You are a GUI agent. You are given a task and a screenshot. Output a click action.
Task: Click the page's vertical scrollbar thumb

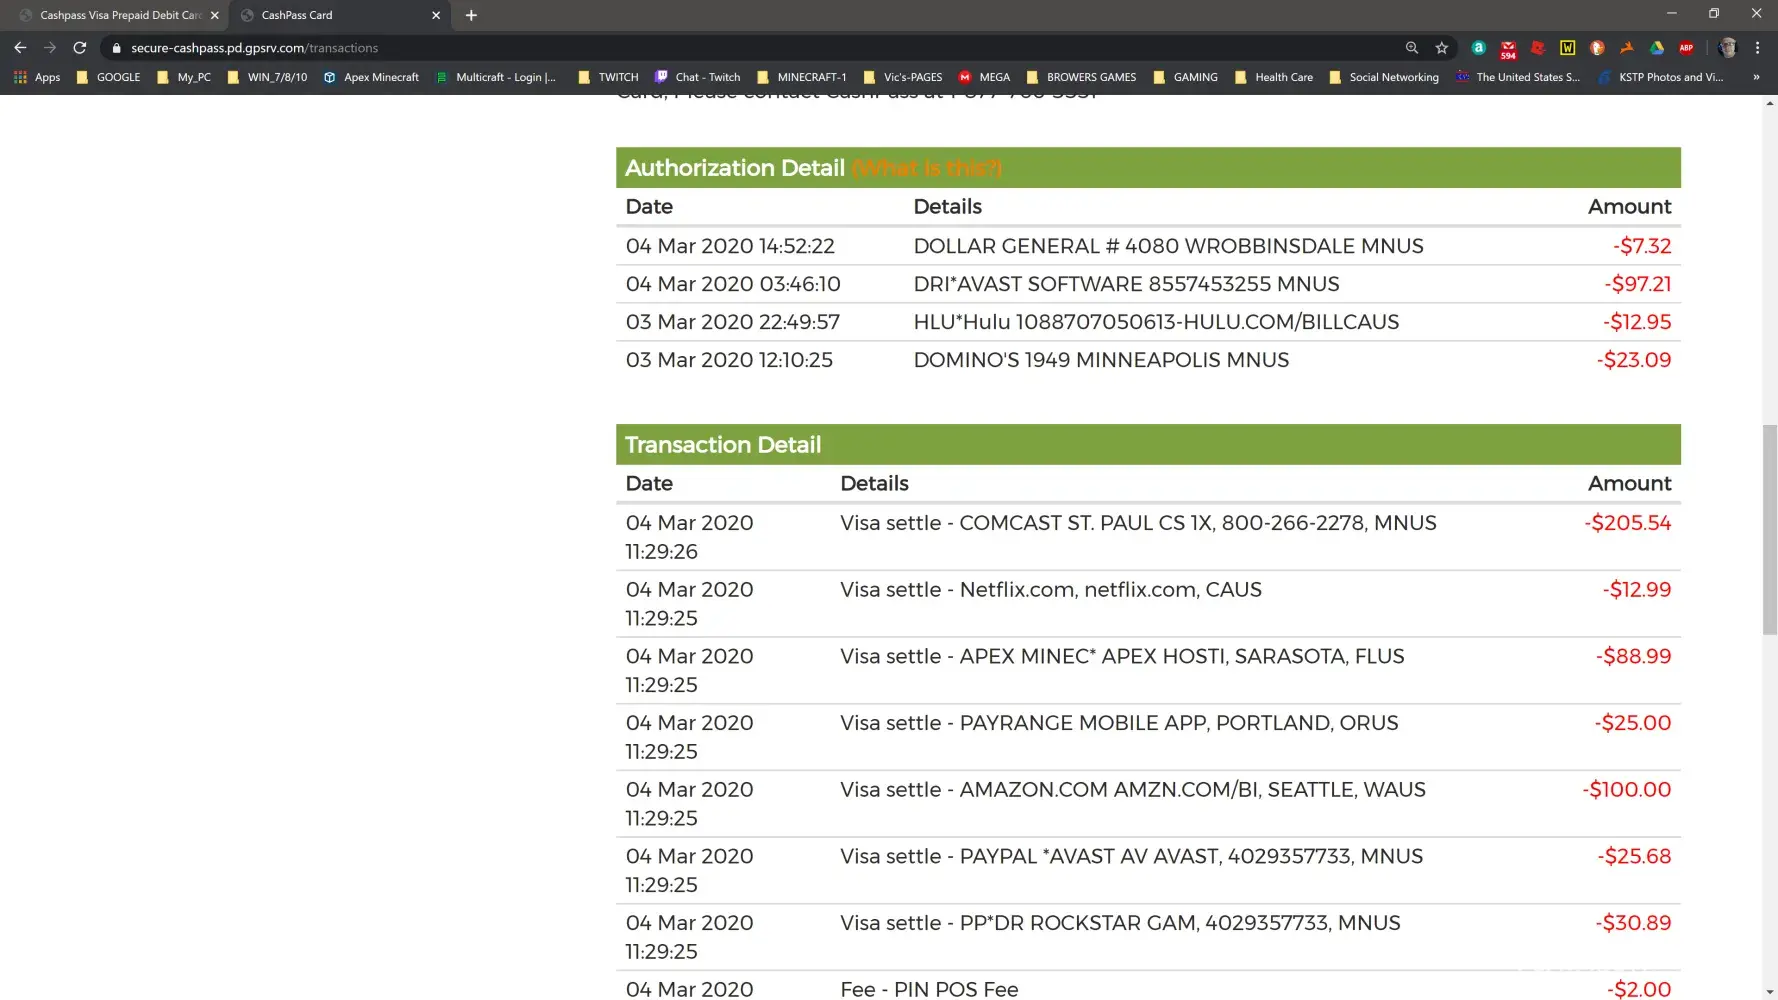point(1769,529)
